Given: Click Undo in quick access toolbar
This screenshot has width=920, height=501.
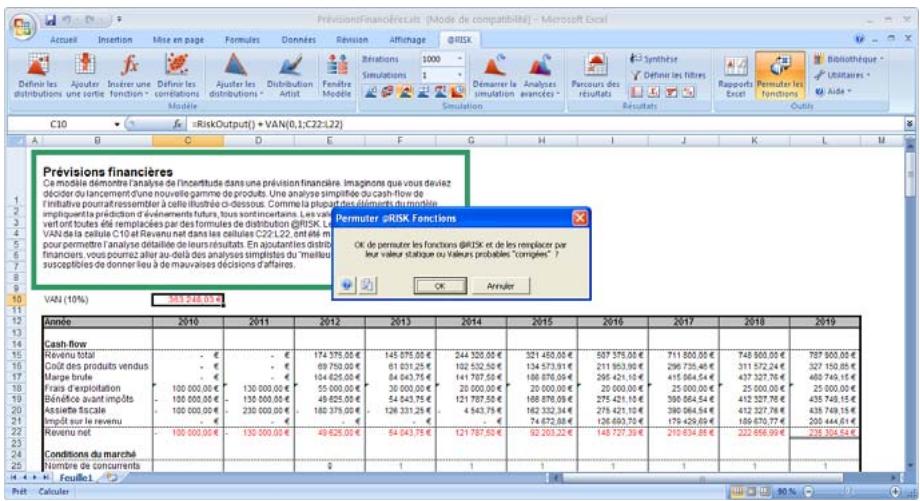Looking at the screenshot, I should pos(67,20).
